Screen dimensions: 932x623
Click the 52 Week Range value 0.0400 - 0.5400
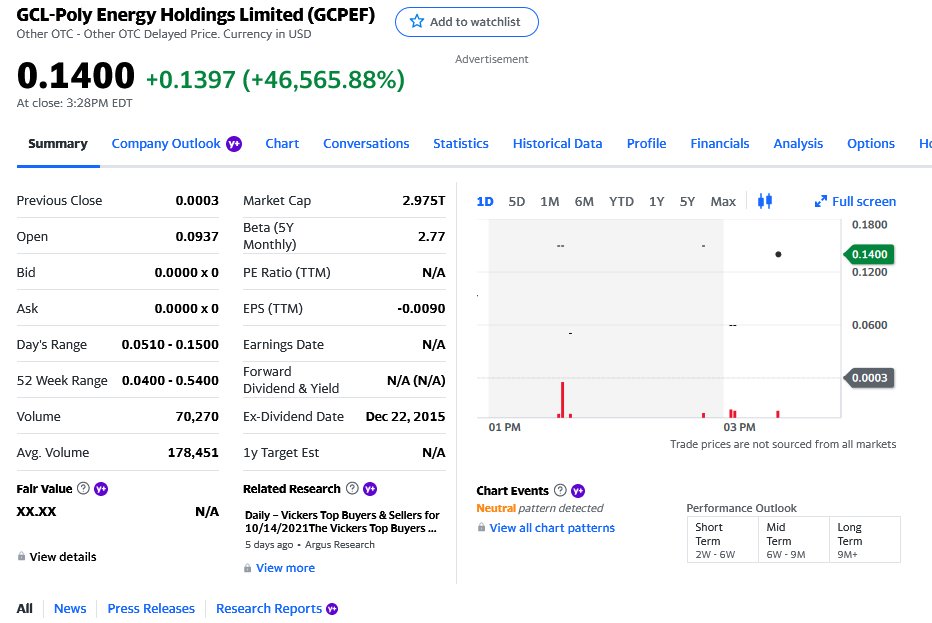pos(170,380)
